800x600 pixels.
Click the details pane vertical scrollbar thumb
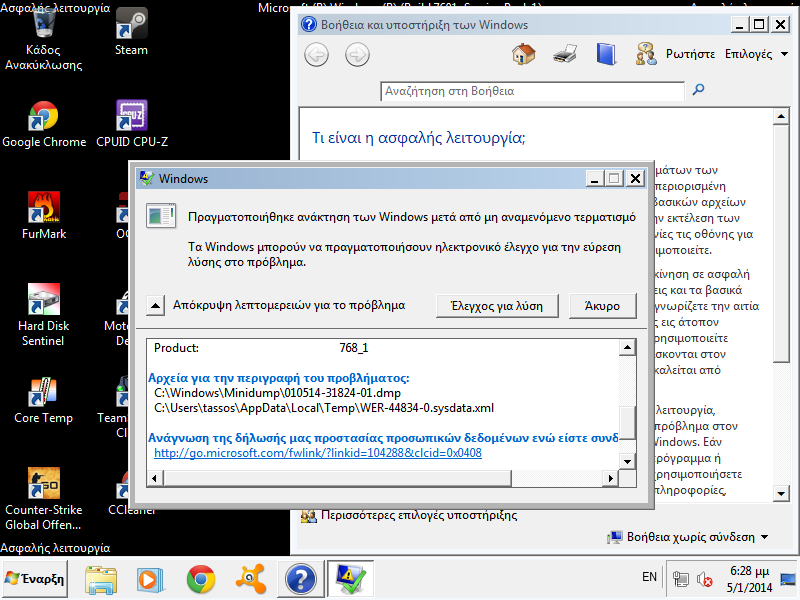pos(628,422)
